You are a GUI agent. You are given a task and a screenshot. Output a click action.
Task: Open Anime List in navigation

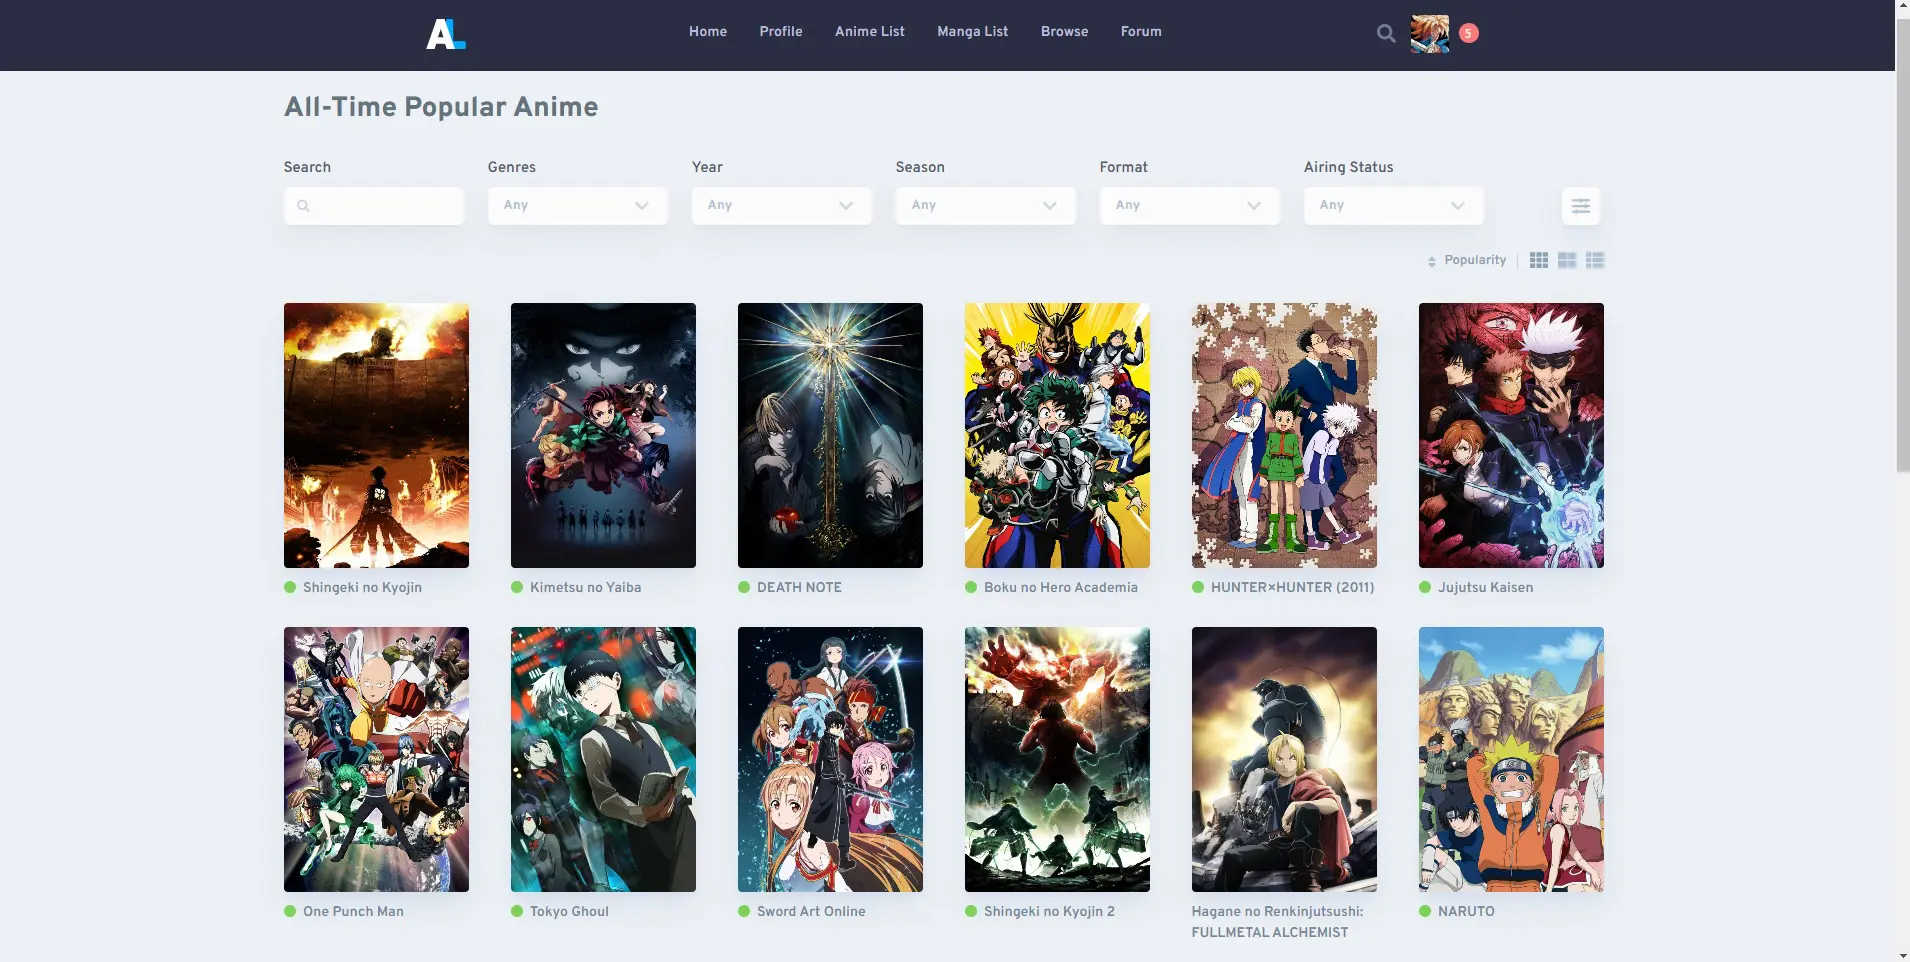tap(870, 32)
